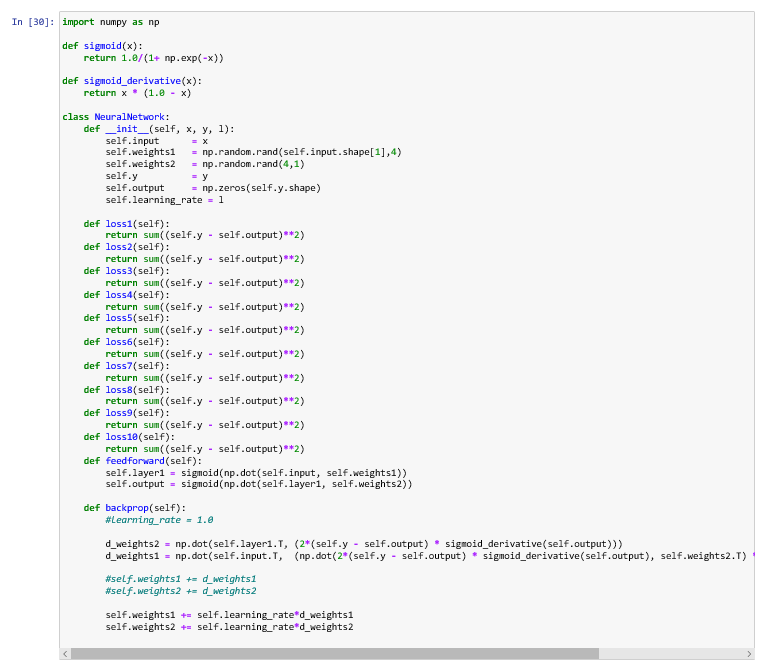
Task: Click the horizontal scrollbar thumb
Action: tap(335, 654)
